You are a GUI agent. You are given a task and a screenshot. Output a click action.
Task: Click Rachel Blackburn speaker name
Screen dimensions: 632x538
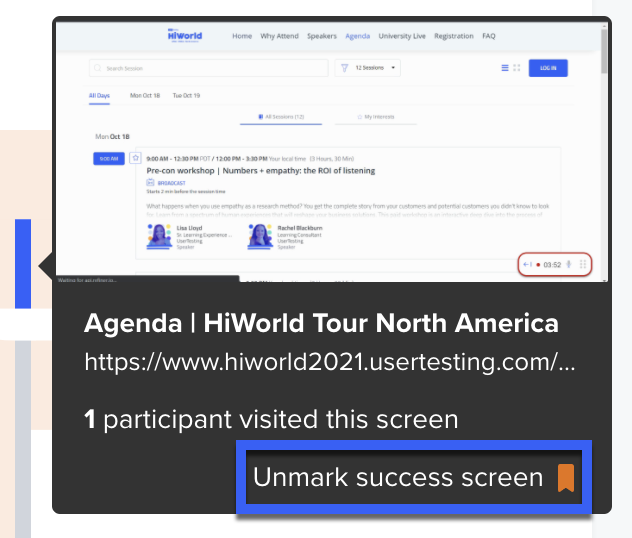pyautogui.click(x=300, y=228)
